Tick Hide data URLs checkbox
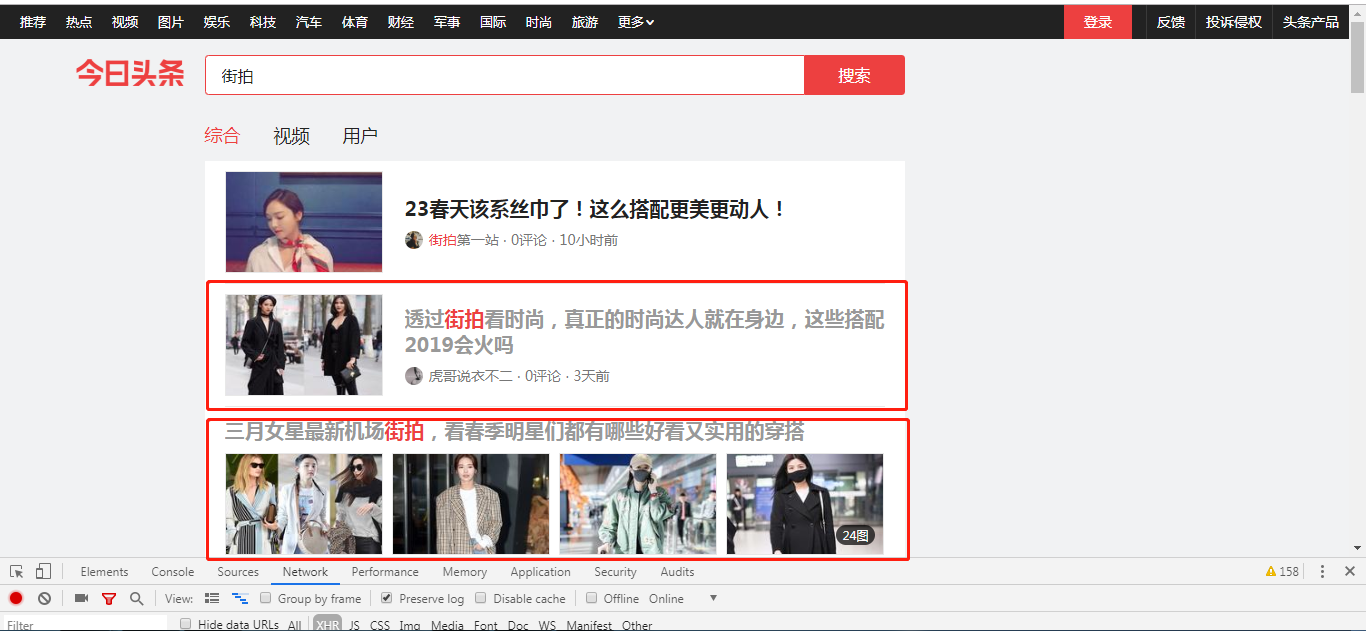The width and height of the screenshot is (1366, 631). (186, 624)
